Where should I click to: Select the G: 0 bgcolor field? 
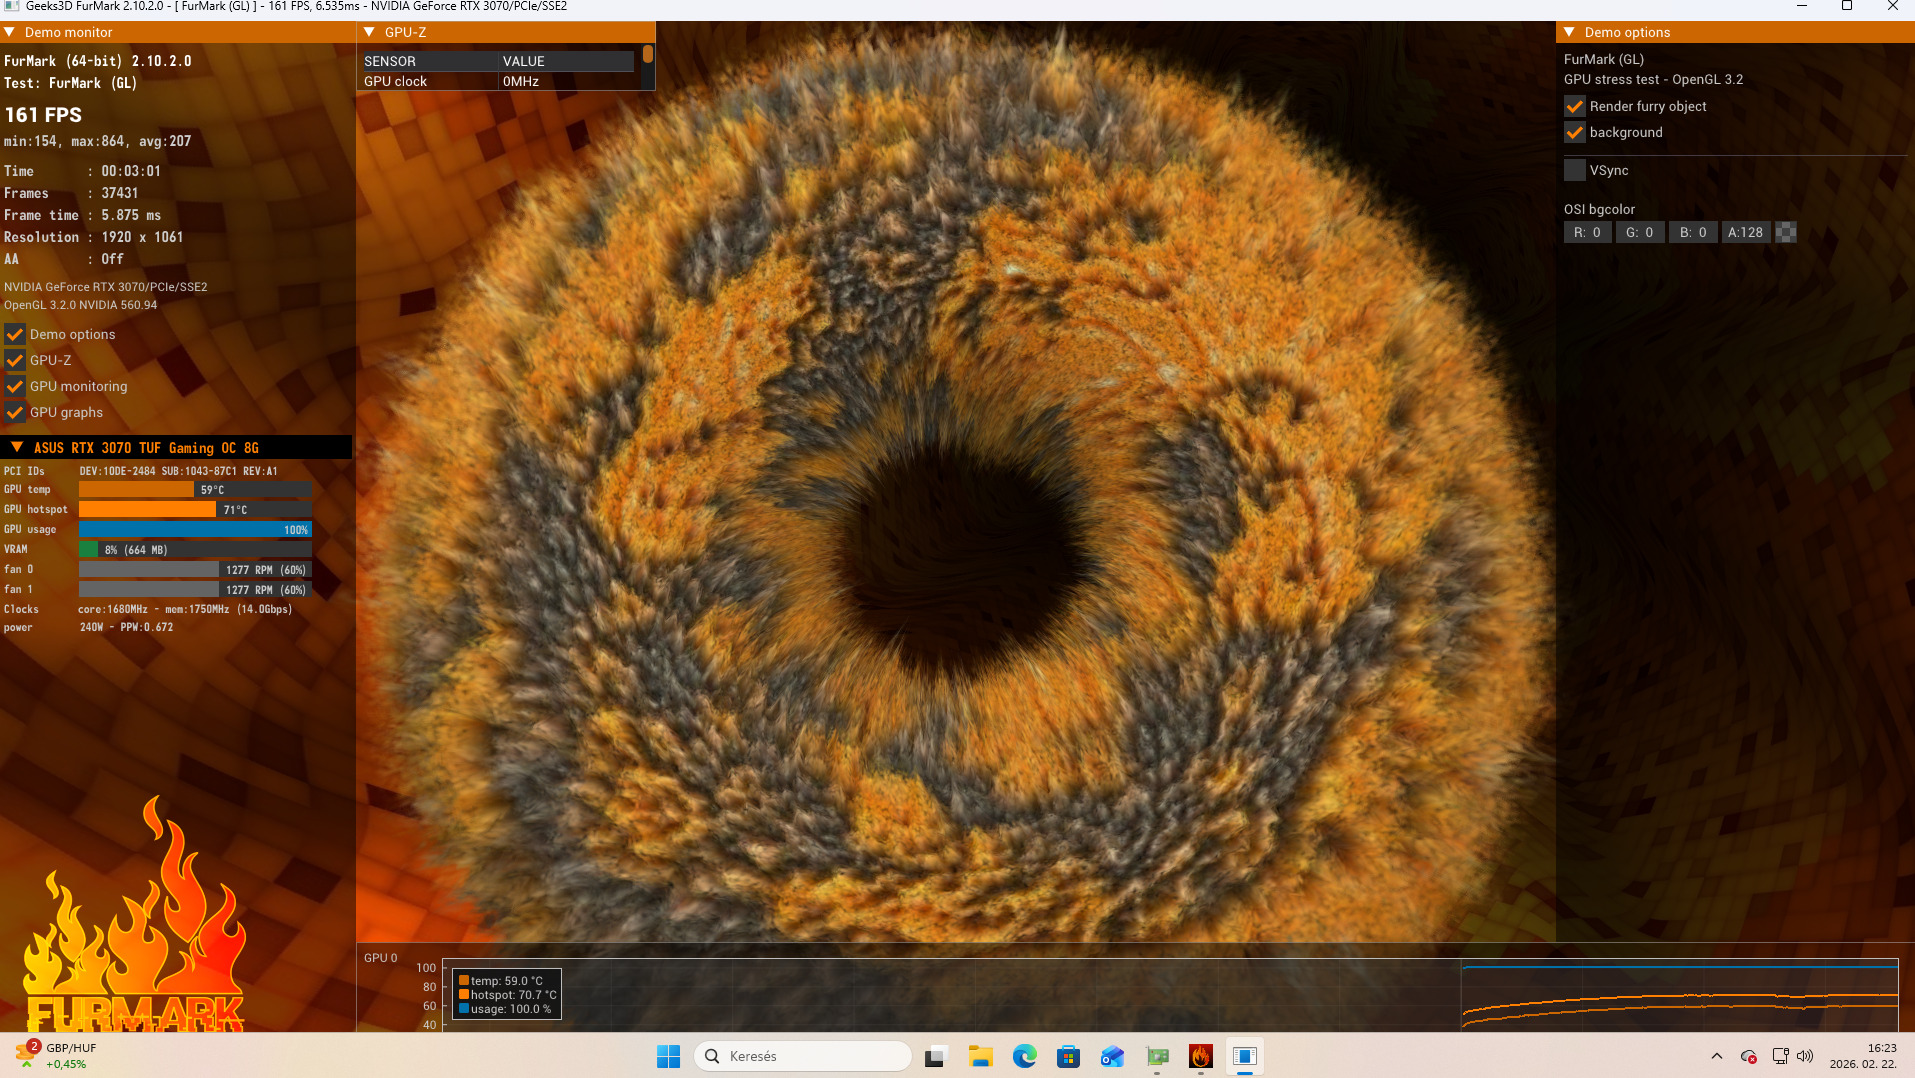[x=1640, y=232]
